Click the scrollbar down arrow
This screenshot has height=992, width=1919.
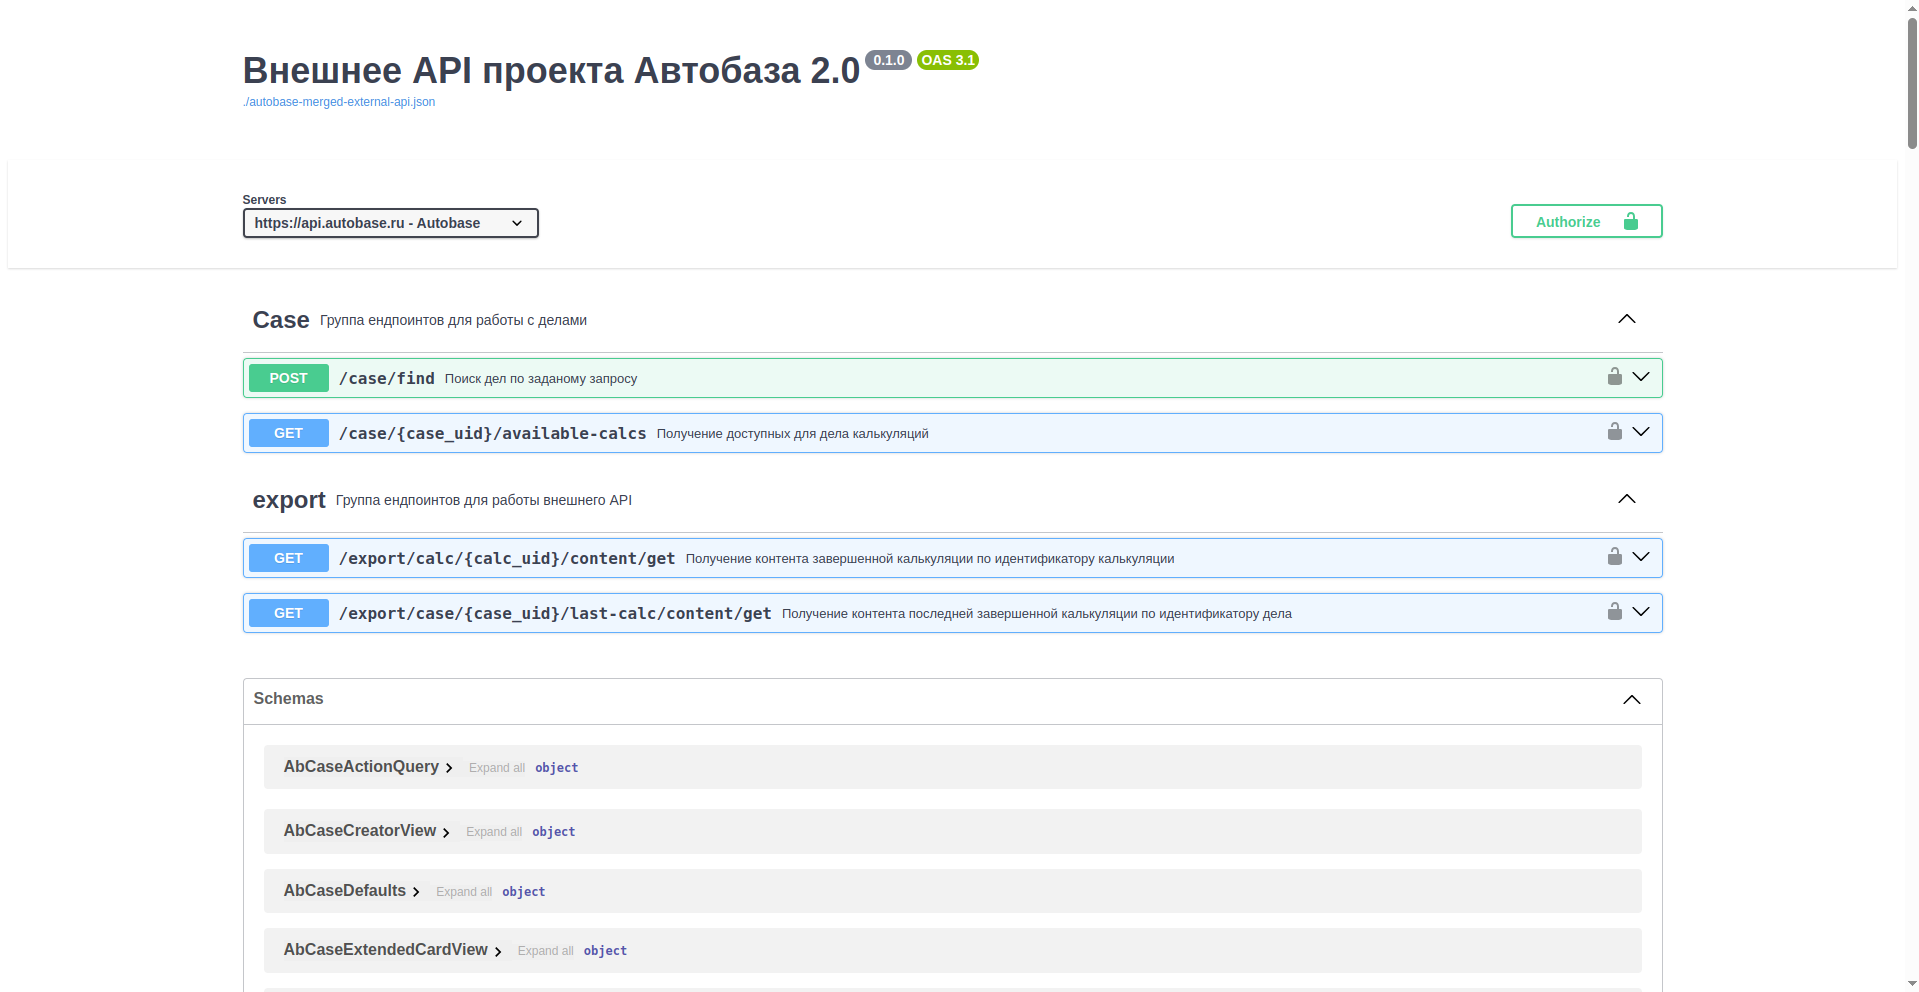click(x=1912, y=984)
